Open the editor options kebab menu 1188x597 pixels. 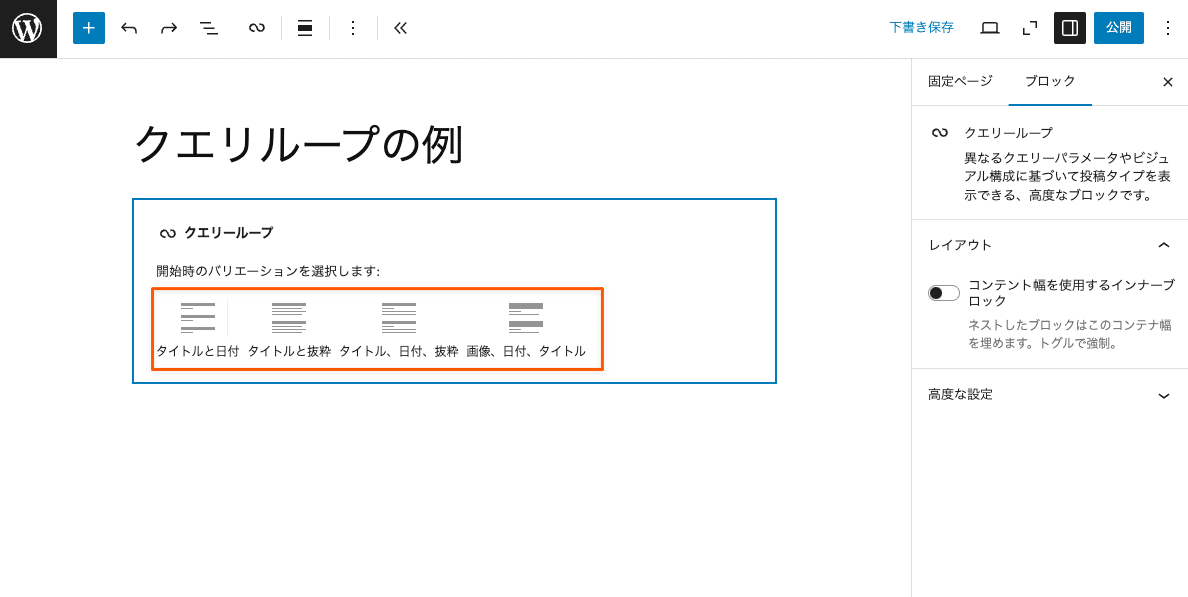click(1167, 28)
